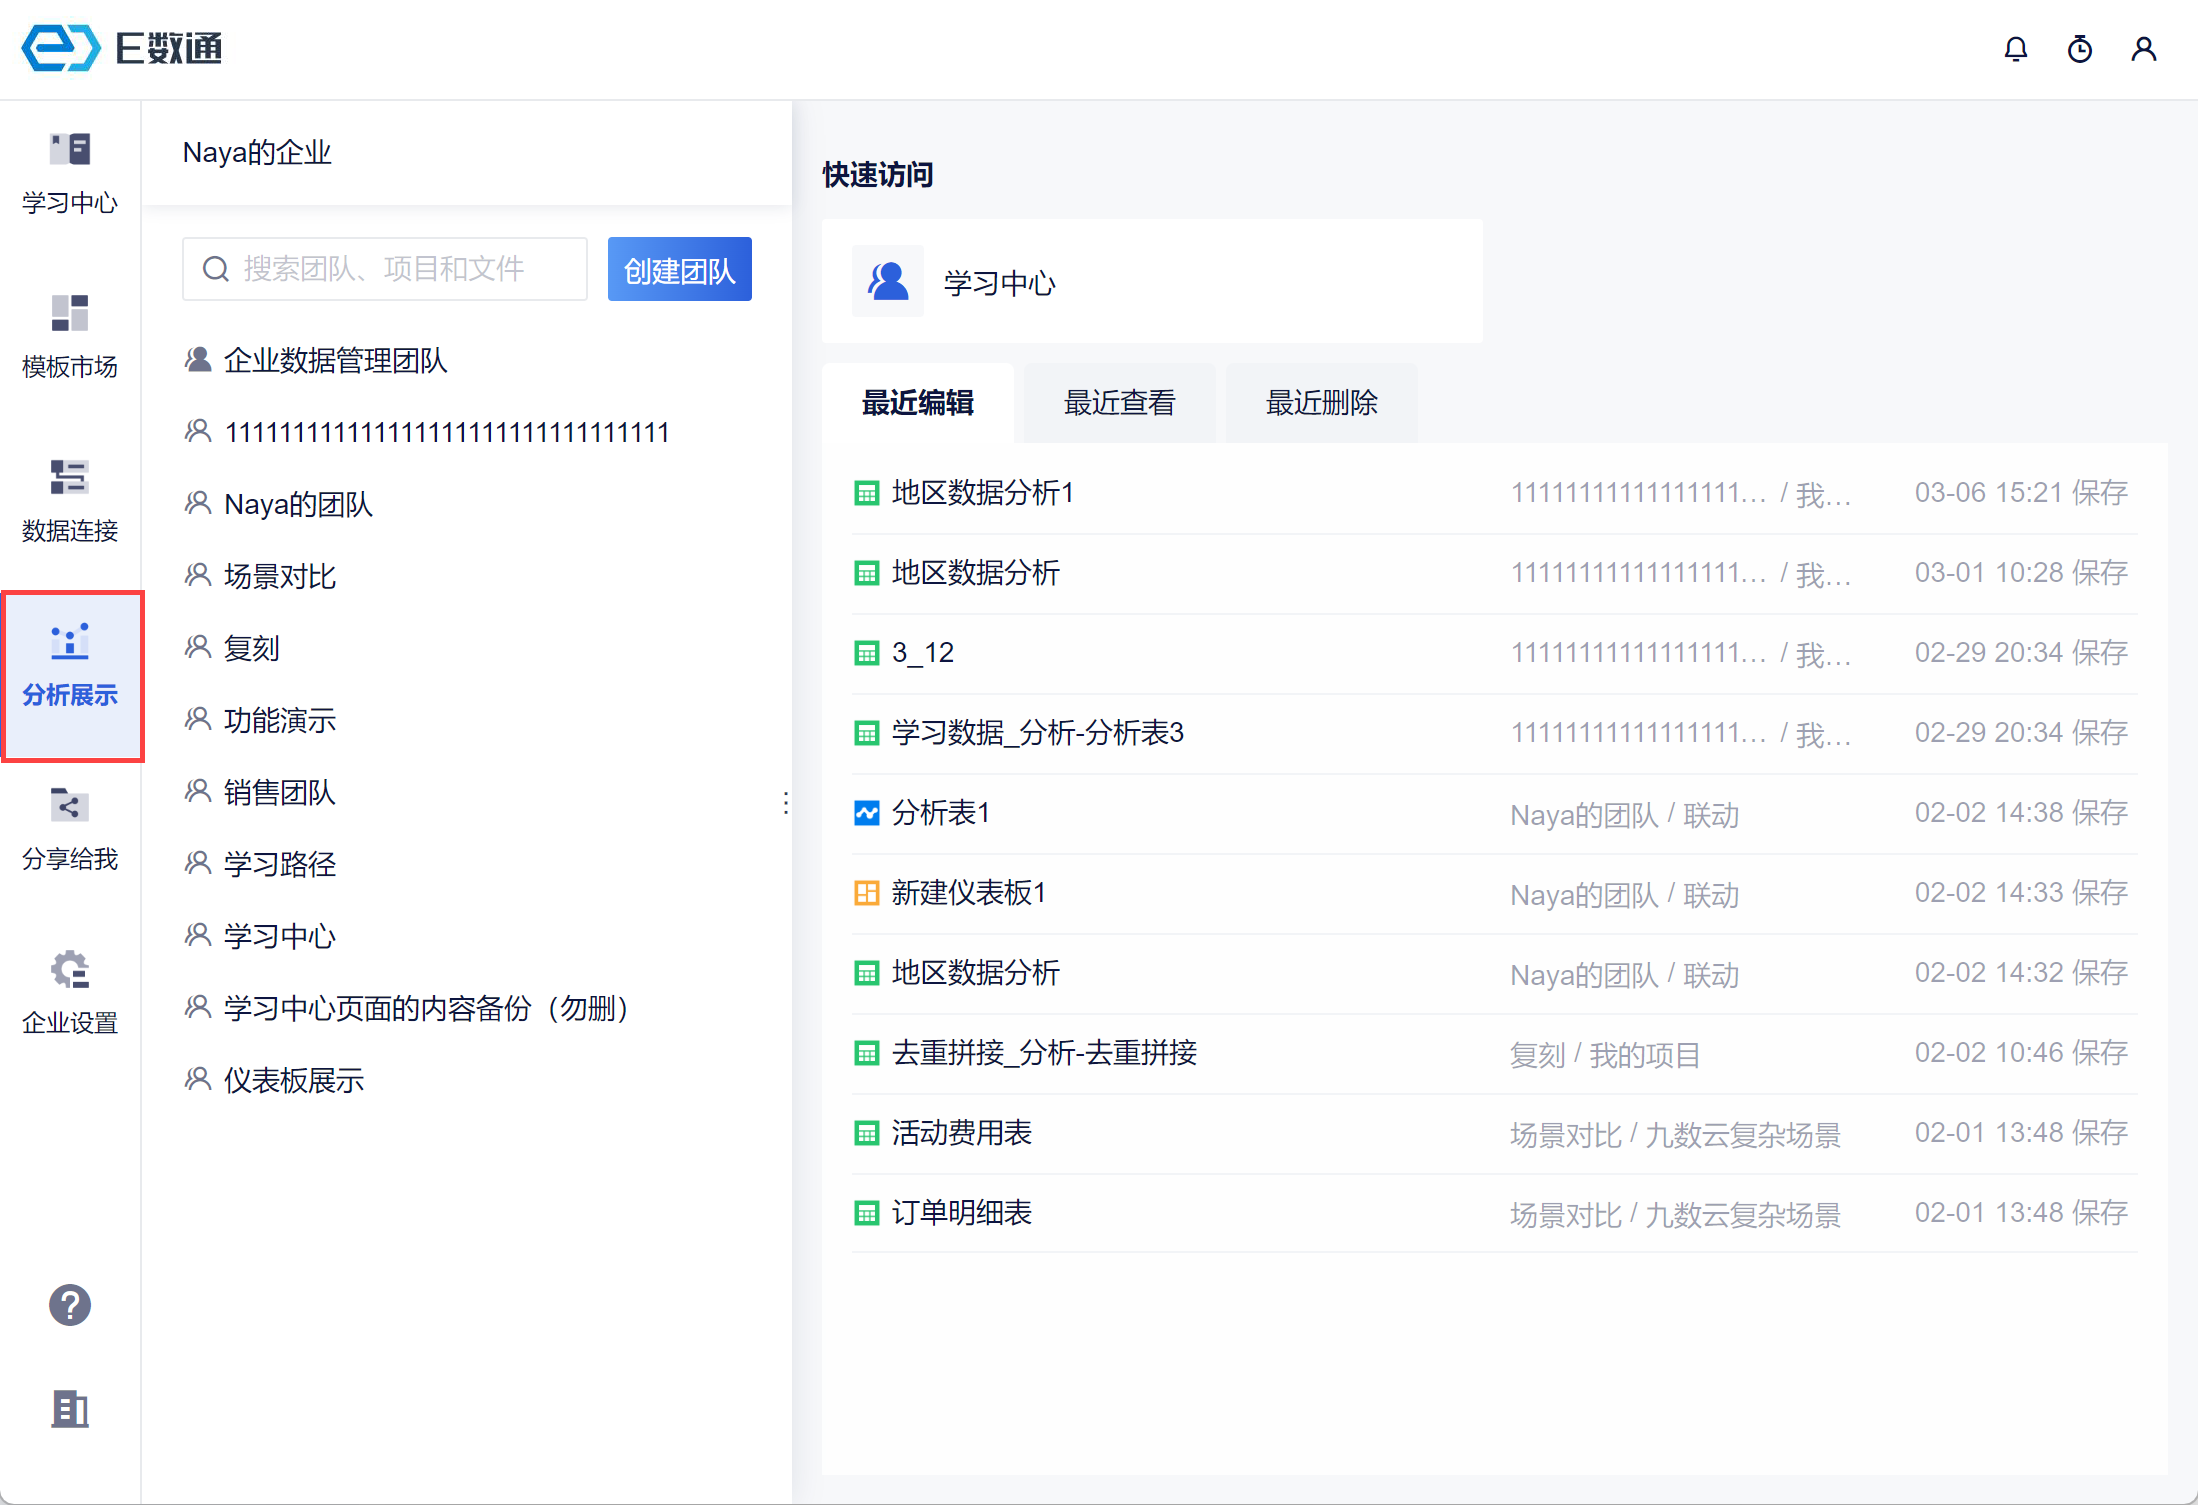This screenshot has width=2198, height=1505.
Task: Click the timer clock icon in header
Action: tap(2079, 49)
